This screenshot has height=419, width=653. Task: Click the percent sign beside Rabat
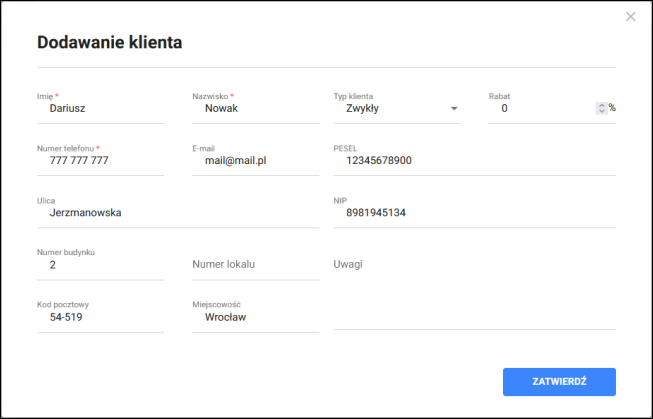click(x=612, y=108)
